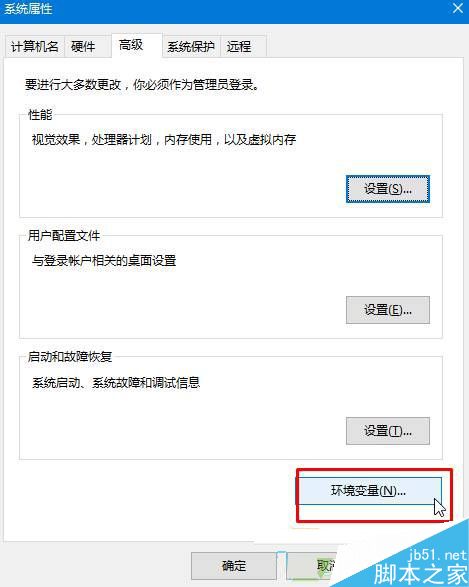Click the 系统启动、系统故障和调试信息 description
The image size is (469, 587).
tap(116, 383)
